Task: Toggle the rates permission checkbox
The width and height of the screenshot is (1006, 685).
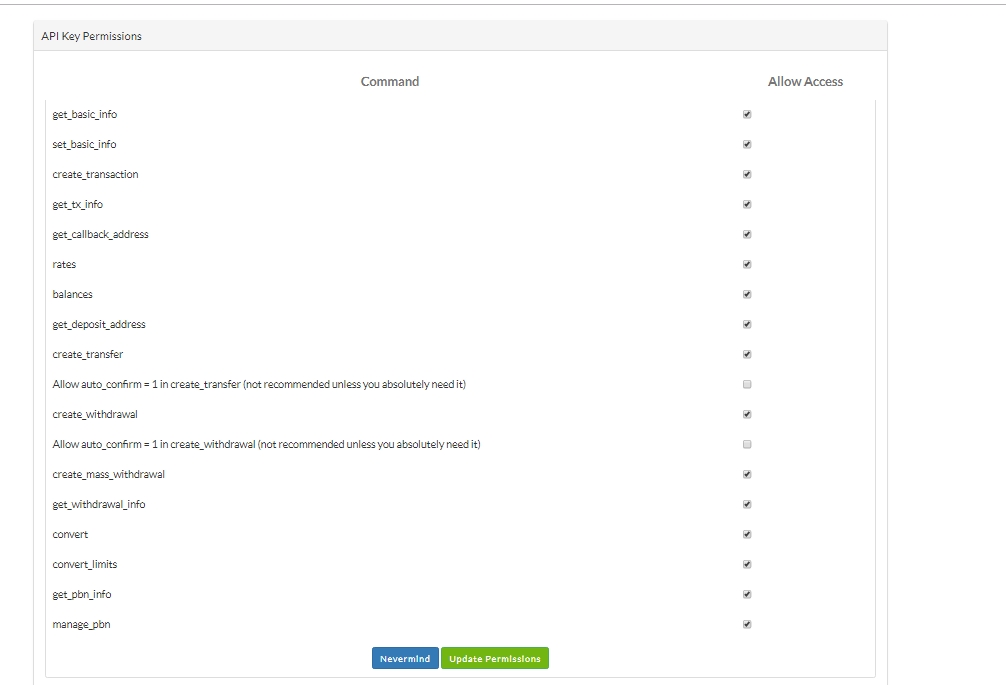Action: point(747,264)
